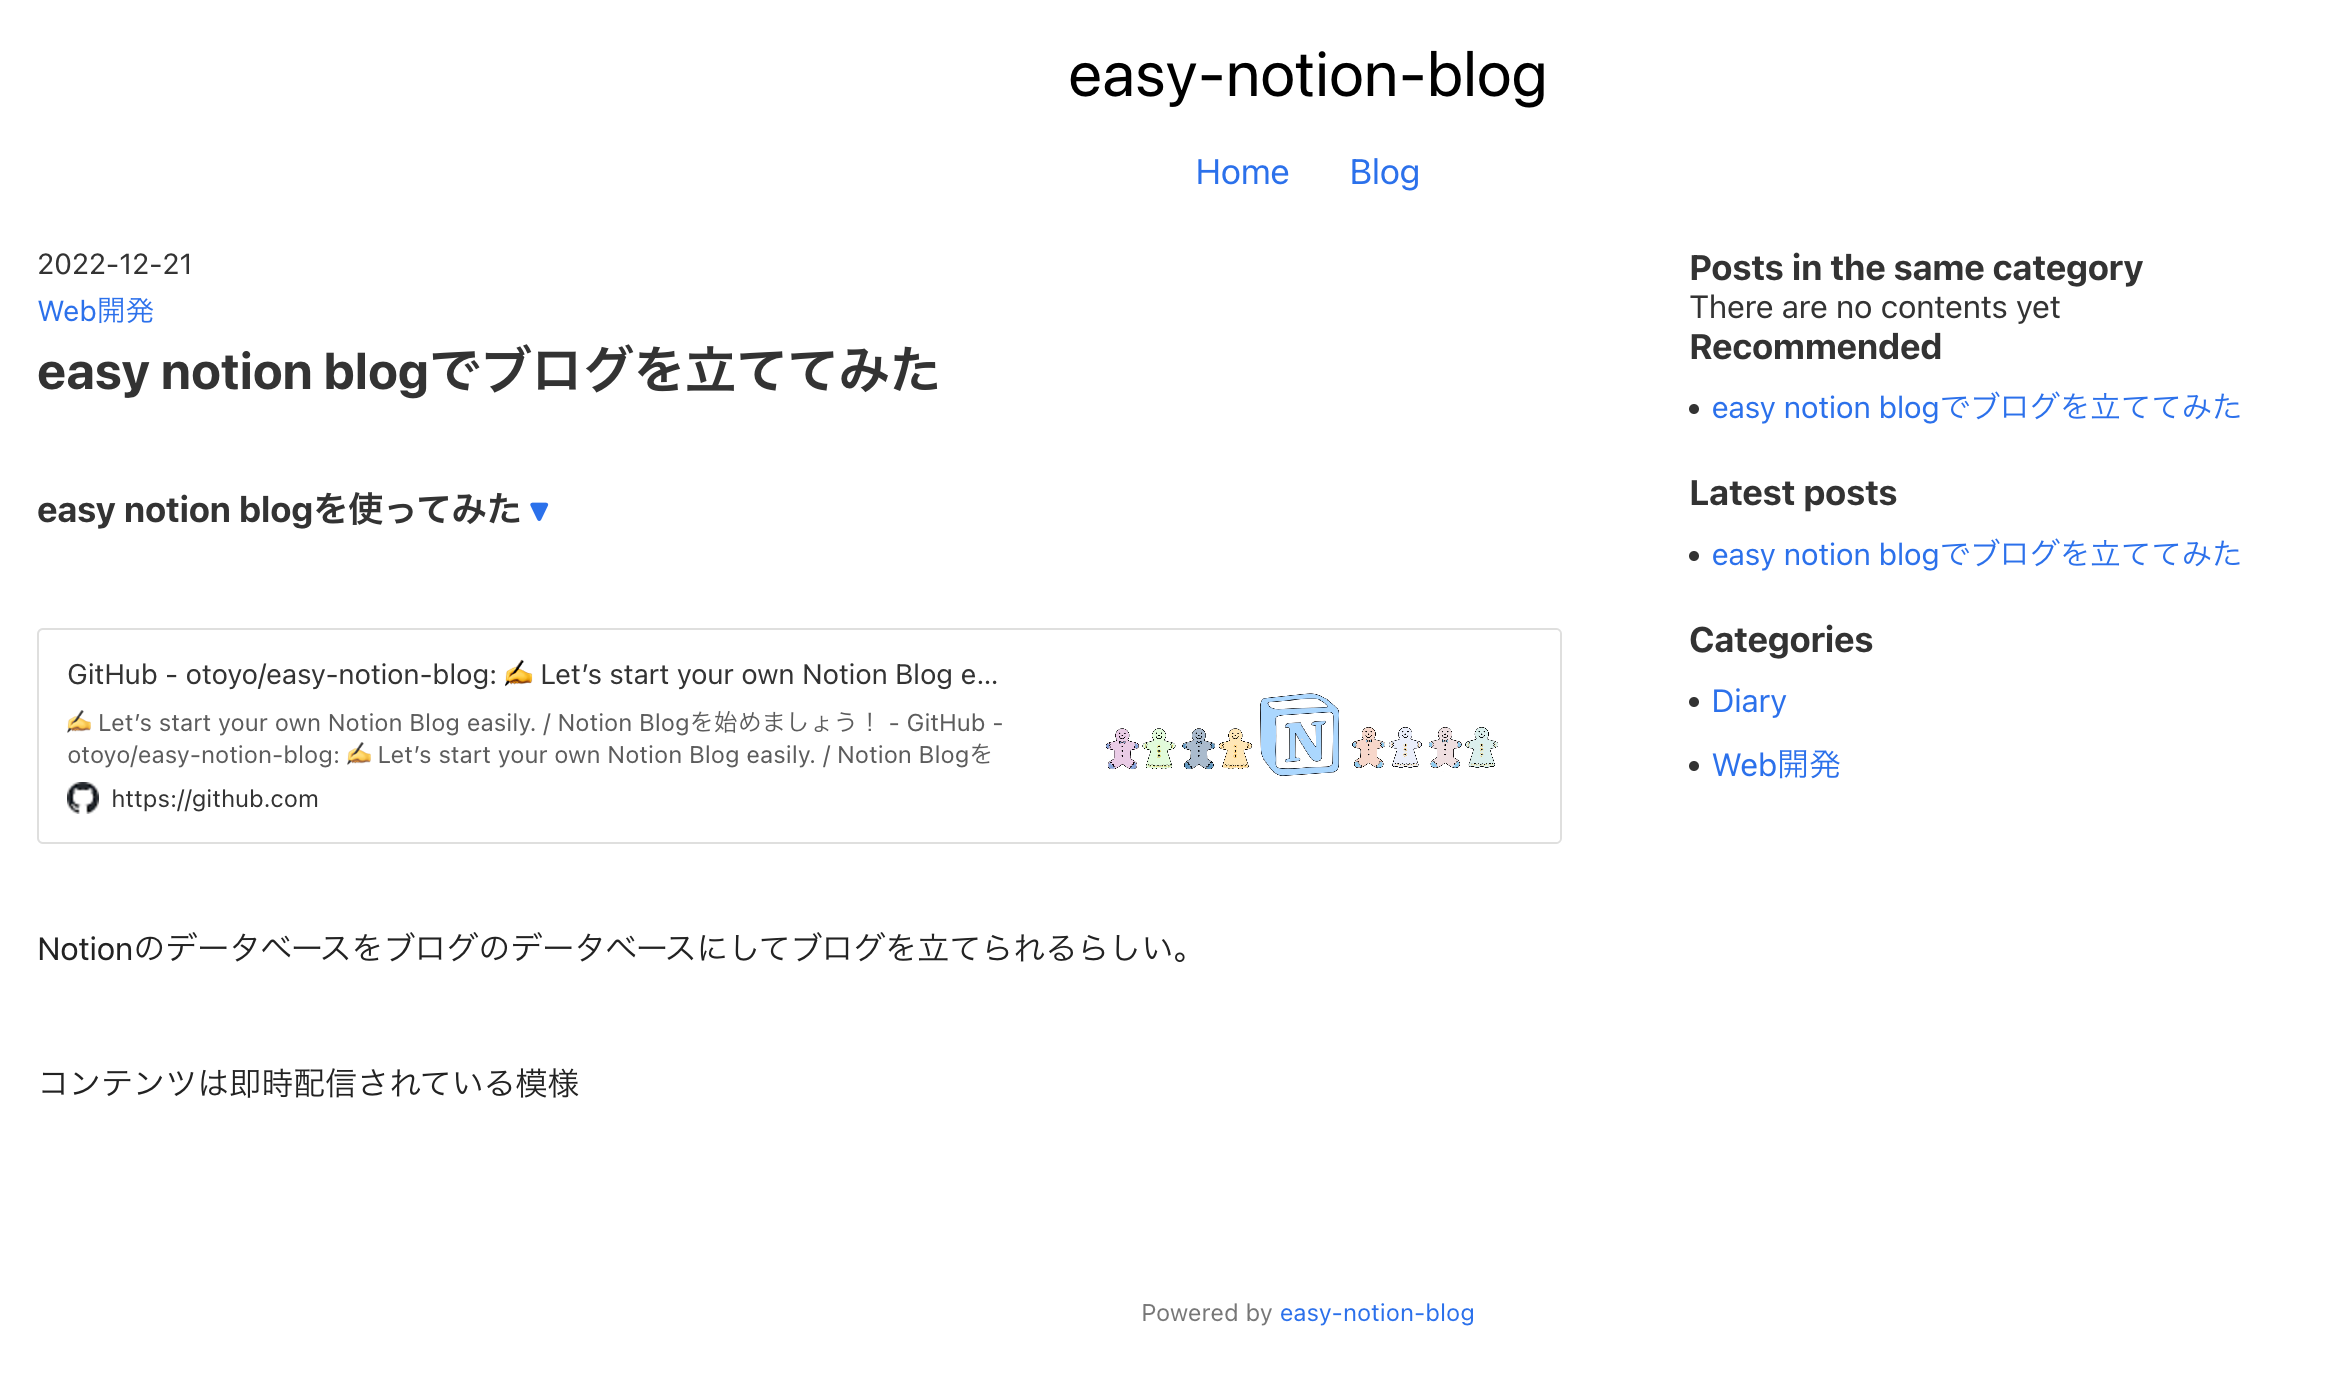Click the https://github.com URL in the bookmark
2344x1380 pixels.
tap(215, 799)
